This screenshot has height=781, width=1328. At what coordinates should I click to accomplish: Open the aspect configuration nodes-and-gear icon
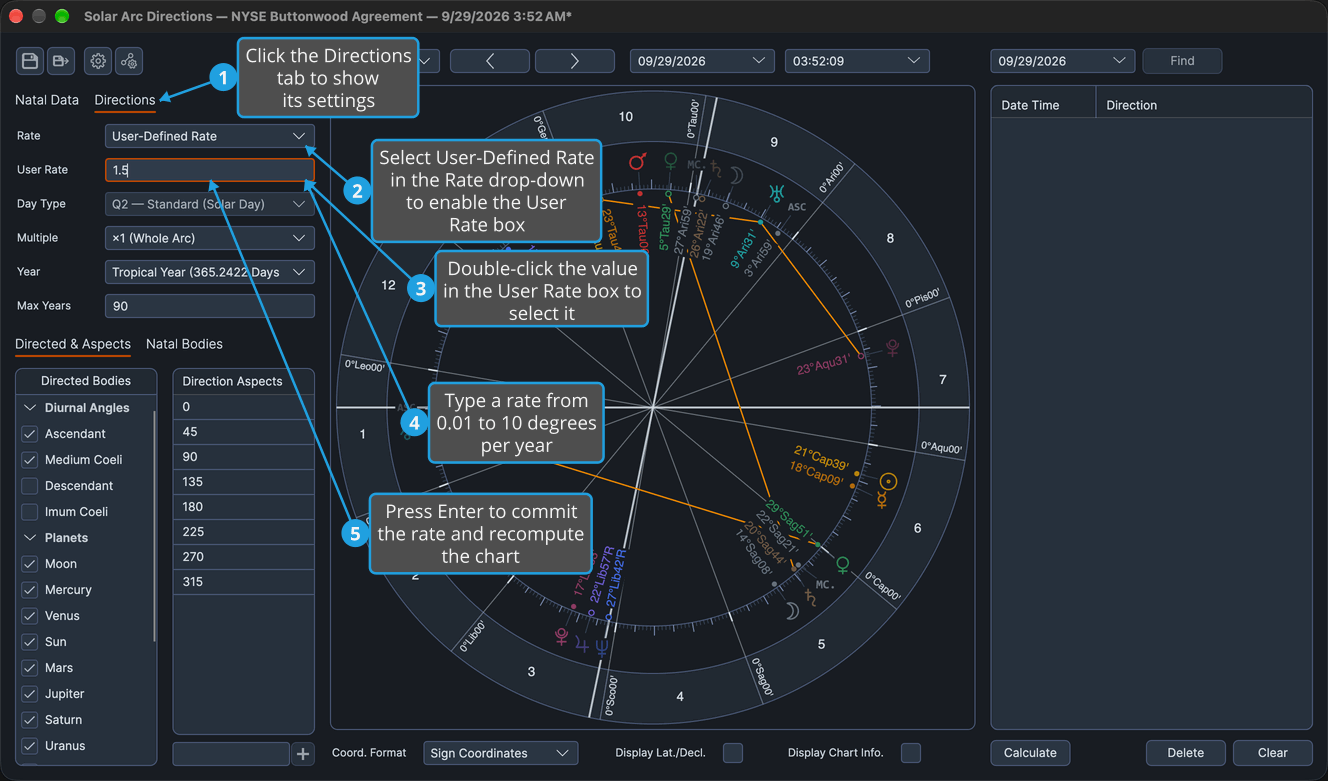point(129,61)
